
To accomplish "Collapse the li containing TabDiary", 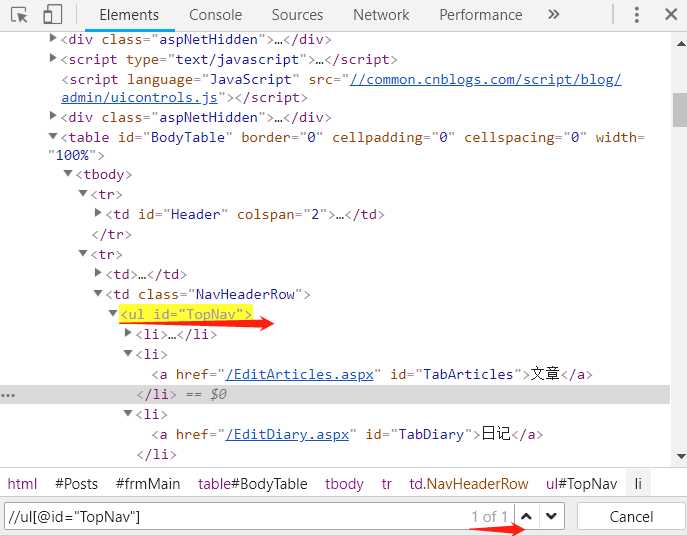I will [x=128, y=413].
